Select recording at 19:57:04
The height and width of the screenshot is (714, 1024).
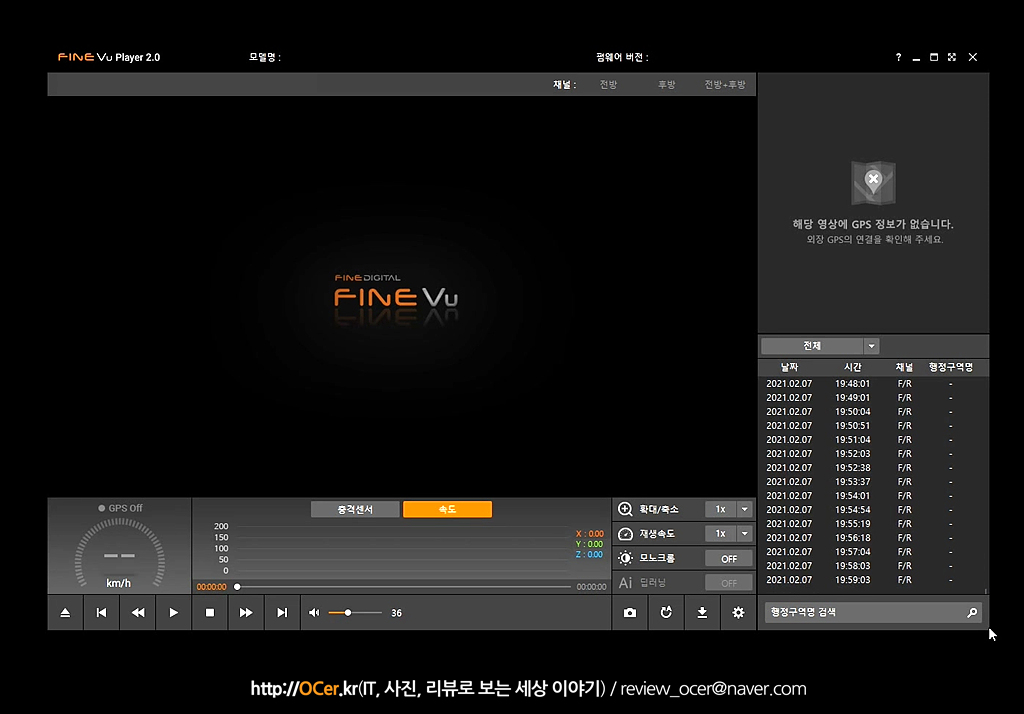(872, 552)
